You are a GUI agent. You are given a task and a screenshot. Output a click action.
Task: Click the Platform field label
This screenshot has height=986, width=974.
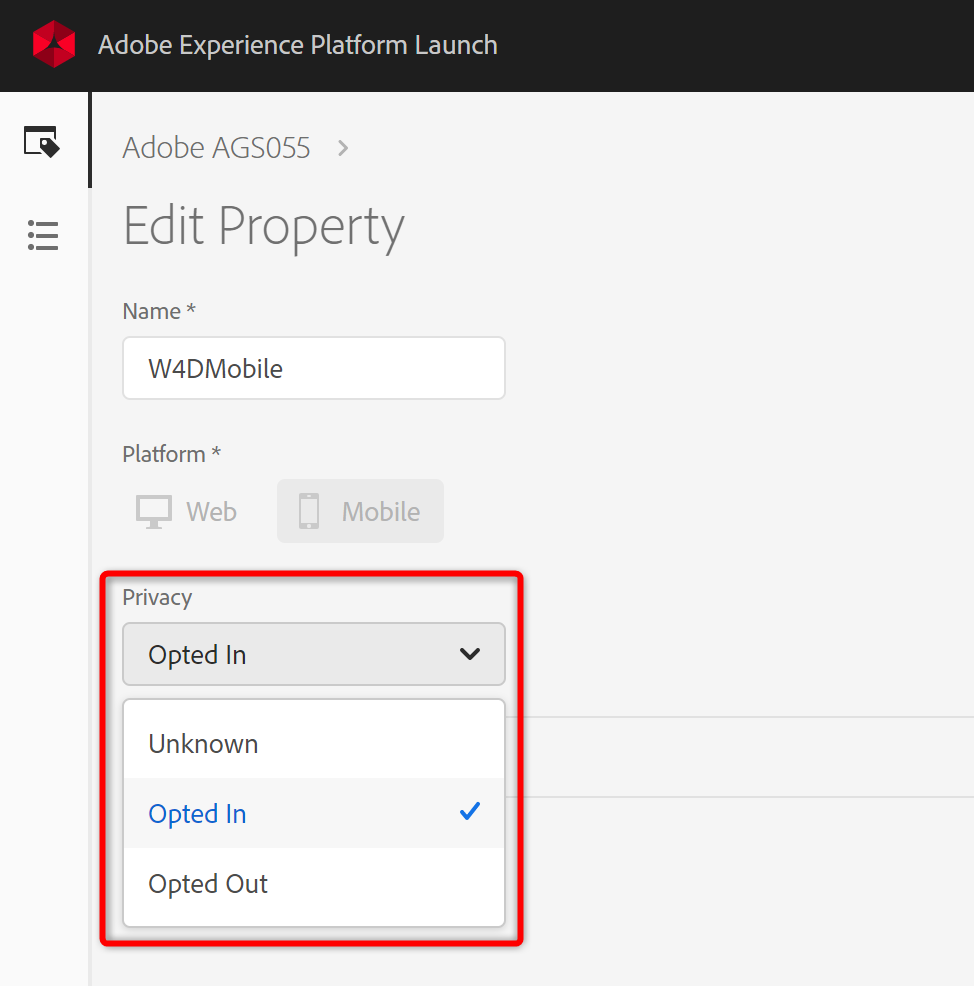click(x=171, y=454)
